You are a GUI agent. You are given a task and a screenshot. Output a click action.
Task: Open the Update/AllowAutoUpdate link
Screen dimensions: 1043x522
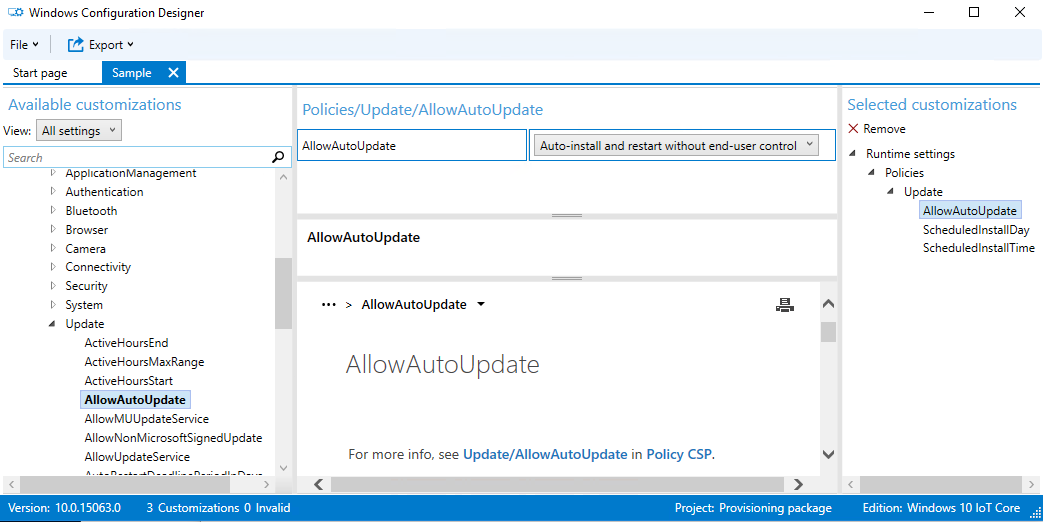[545, 454]
